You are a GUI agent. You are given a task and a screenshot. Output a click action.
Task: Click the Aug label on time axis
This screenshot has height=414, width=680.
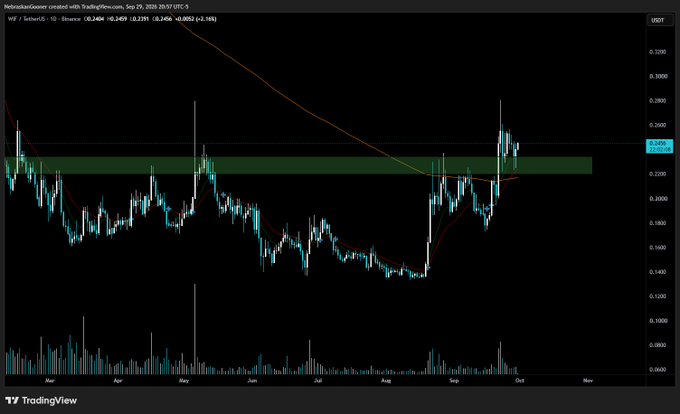386,381
